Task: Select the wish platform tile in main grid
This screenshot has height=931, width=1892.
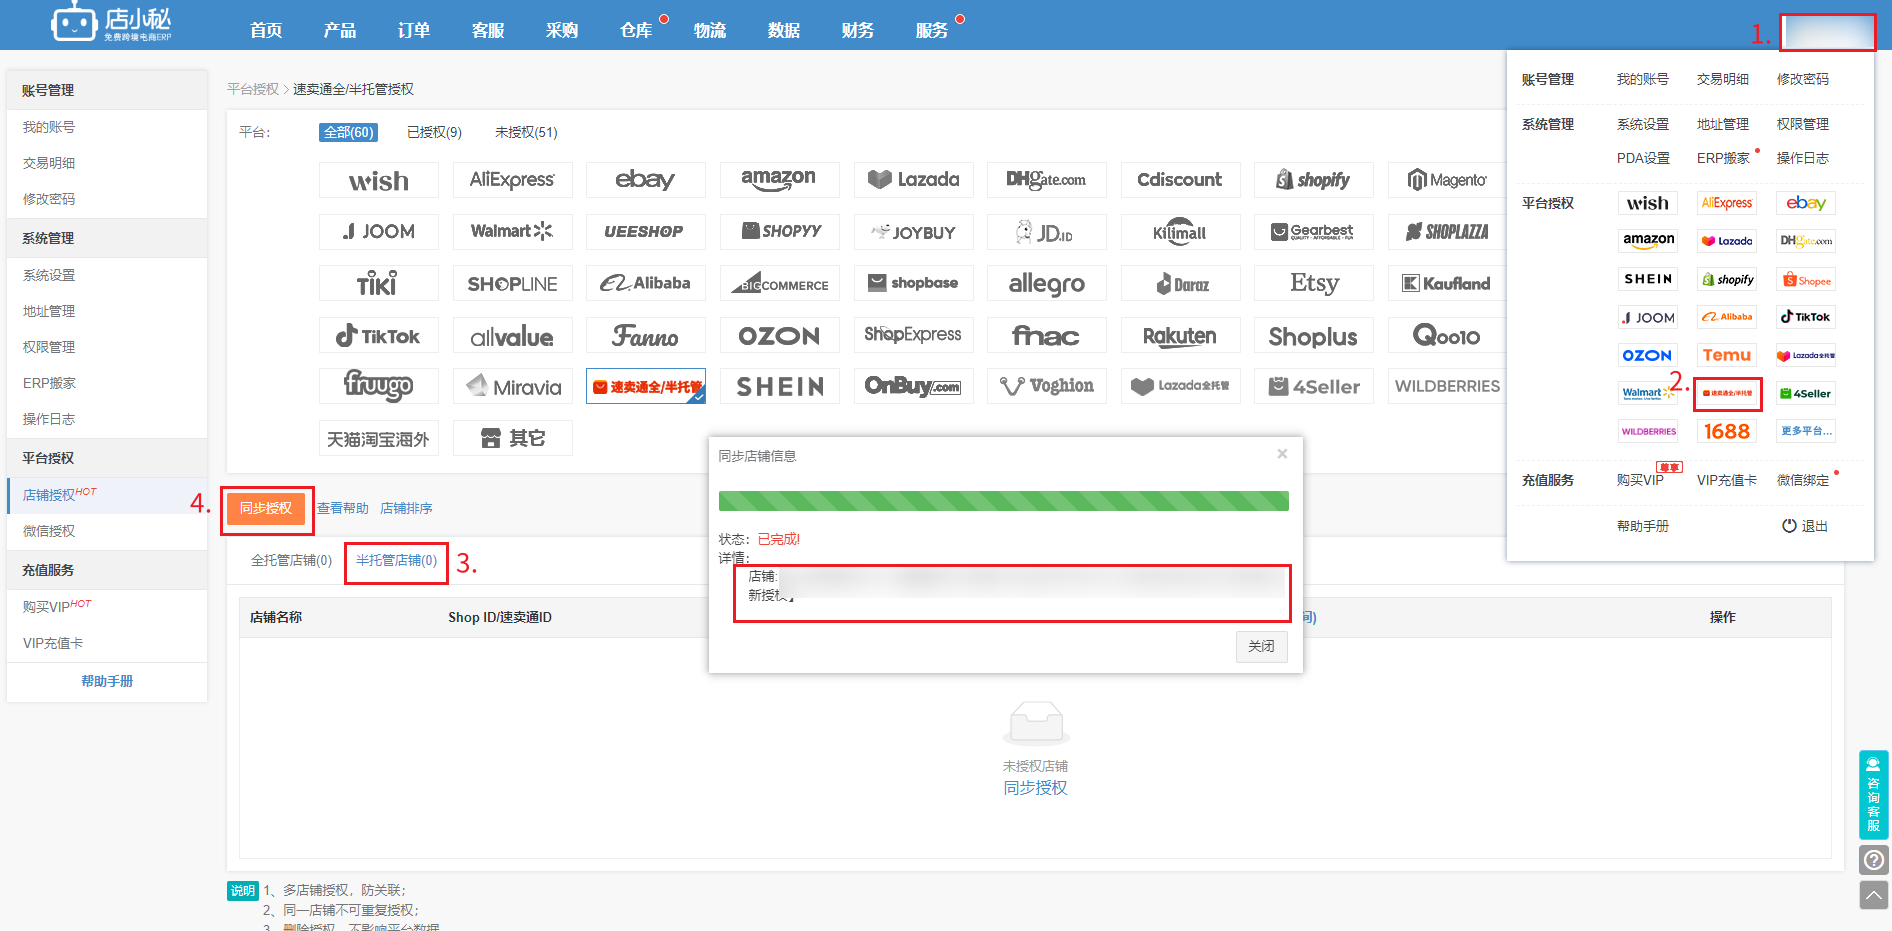Action: [379, 180]
